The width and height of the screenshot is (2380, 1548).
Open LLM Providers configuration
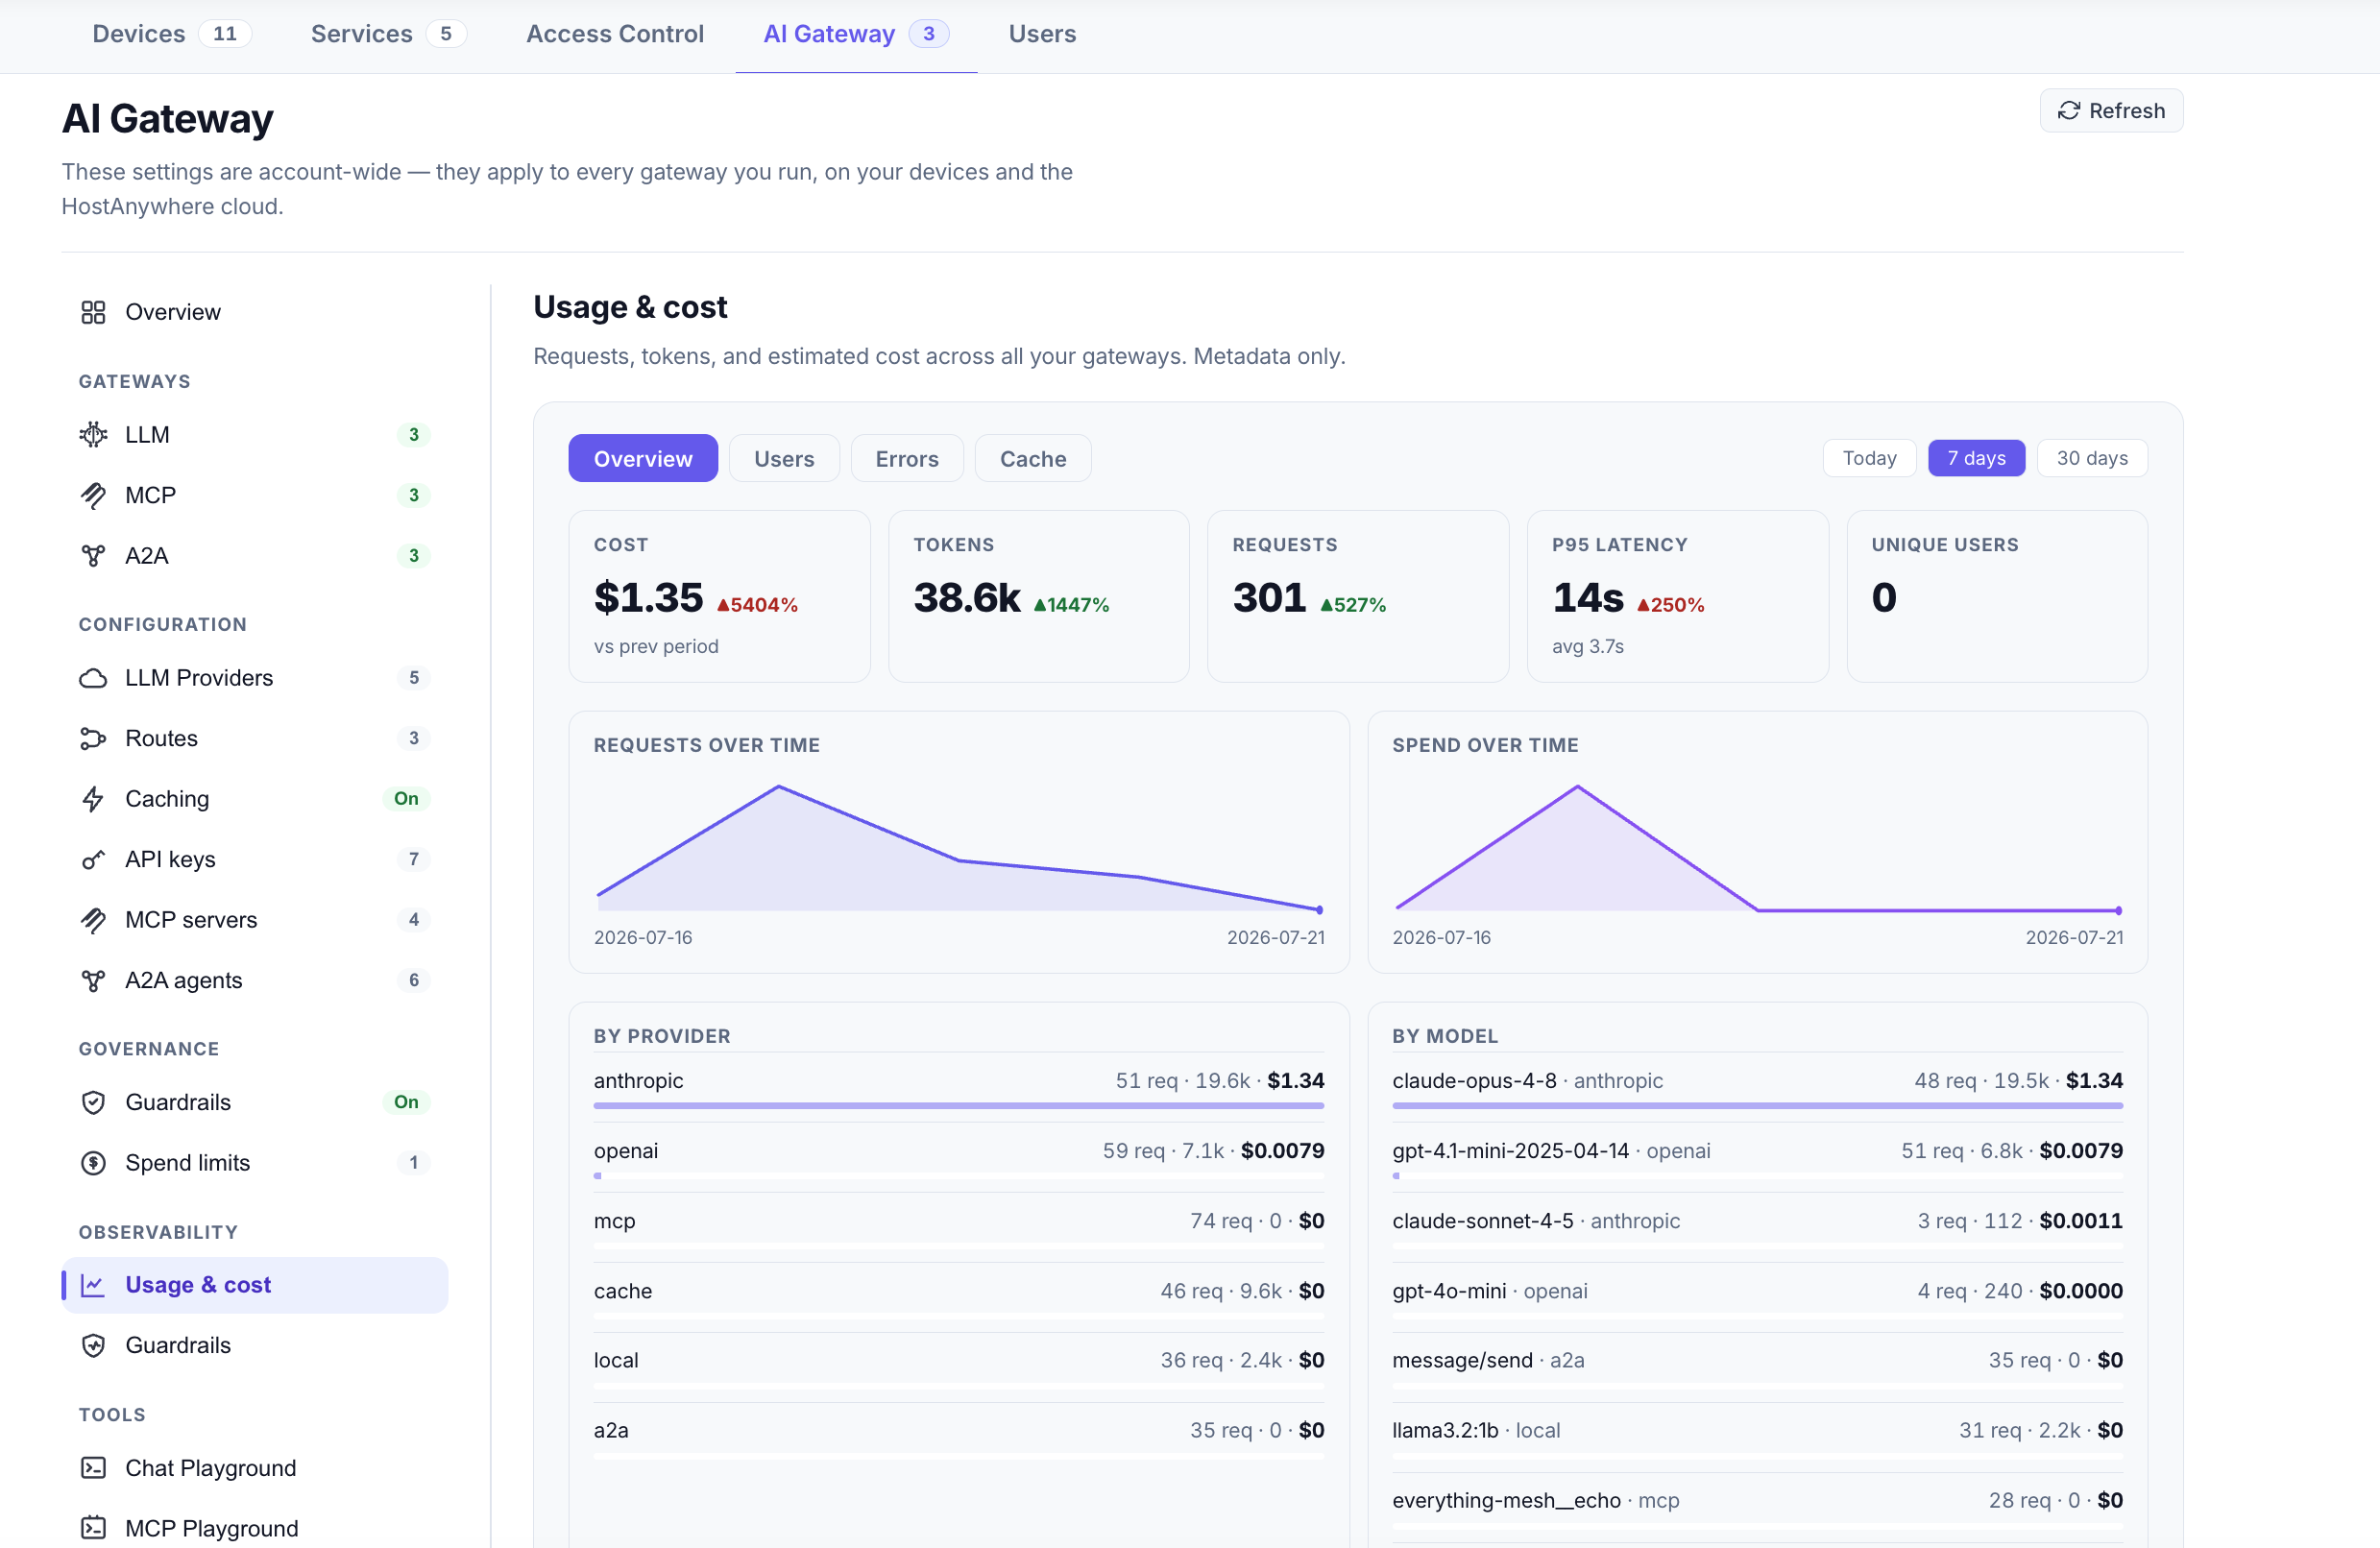tap(255, 678)
